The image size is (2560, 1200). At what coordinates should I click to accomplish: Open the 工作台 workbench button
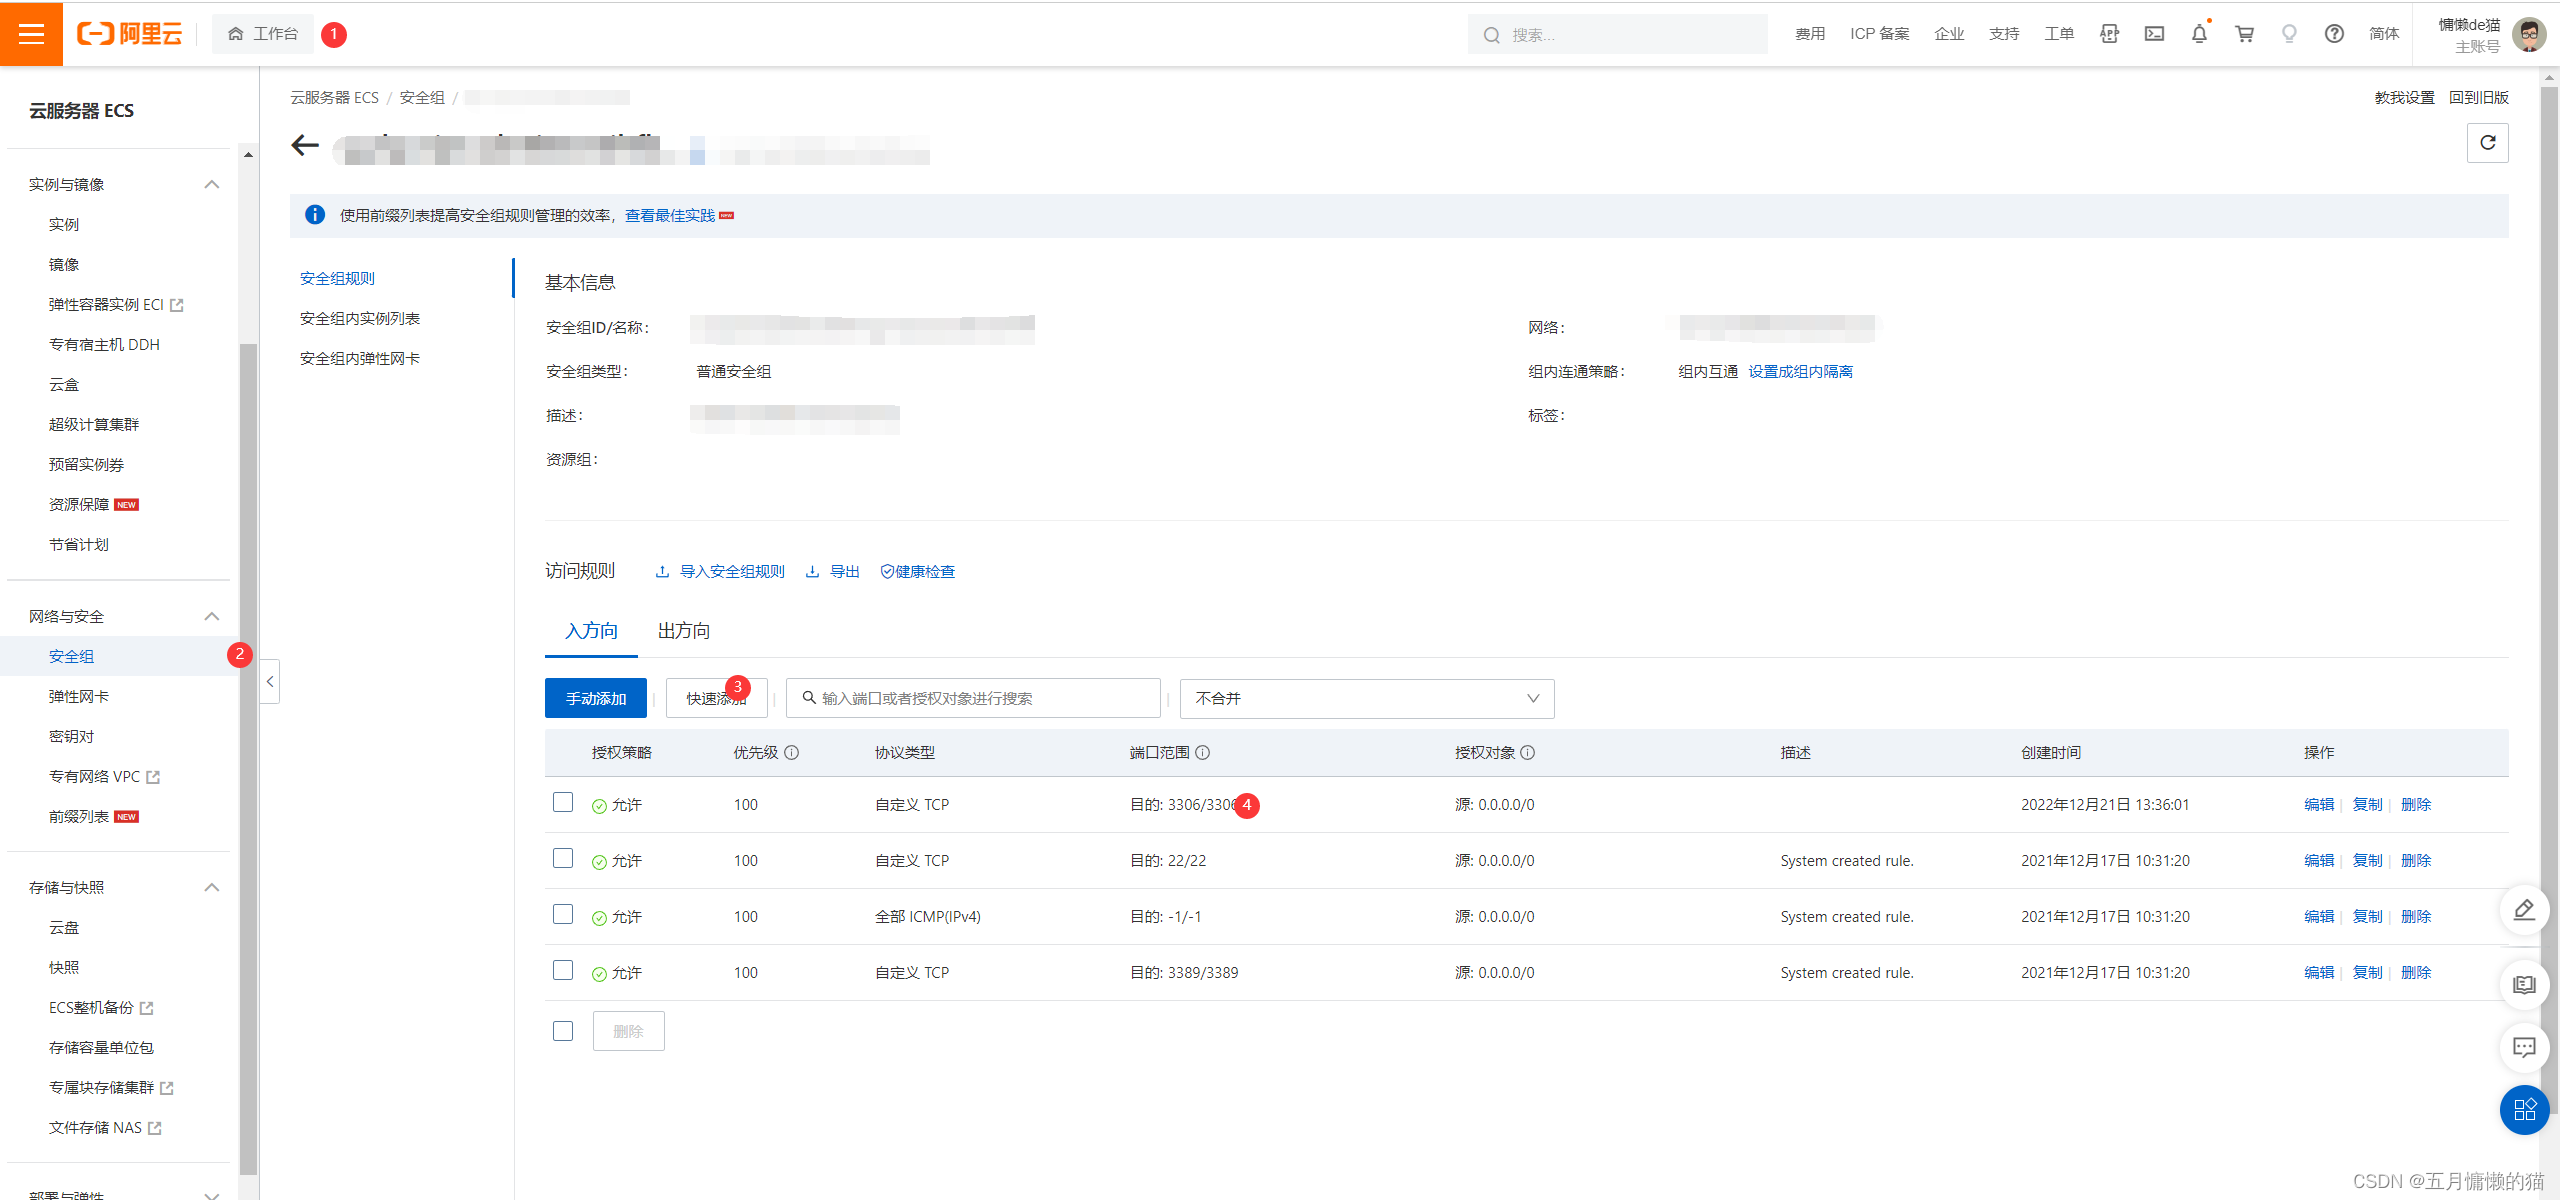pyautogui.click(x=263, y=34)
